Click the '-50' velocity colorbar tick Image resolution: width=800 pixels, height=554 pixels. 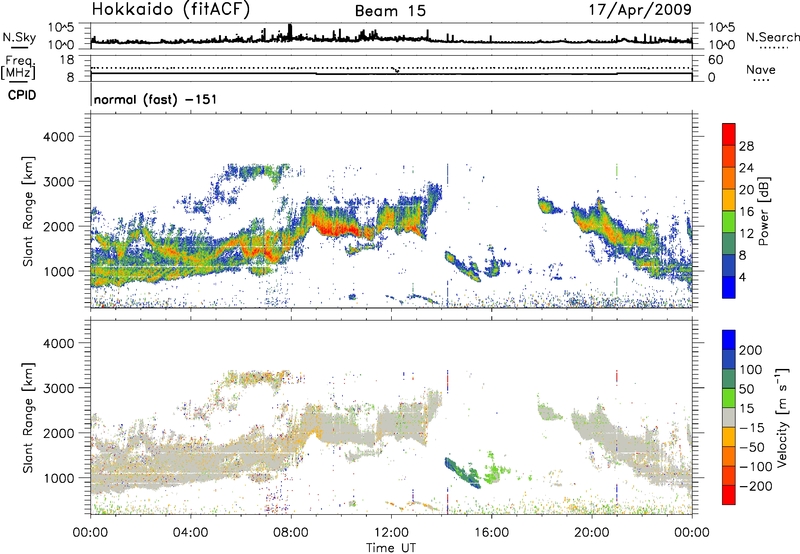[x=752, y=447]
